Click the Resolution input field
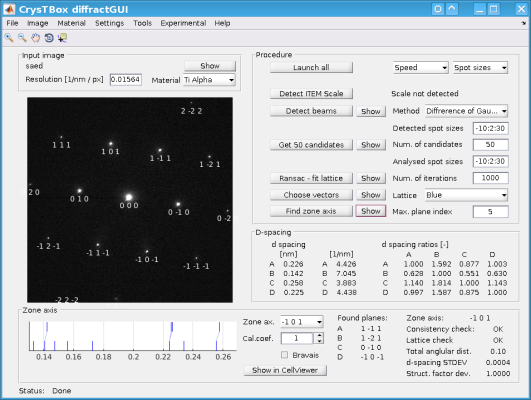The height and width of the screenshot is (400, 531). coord(126,80)
